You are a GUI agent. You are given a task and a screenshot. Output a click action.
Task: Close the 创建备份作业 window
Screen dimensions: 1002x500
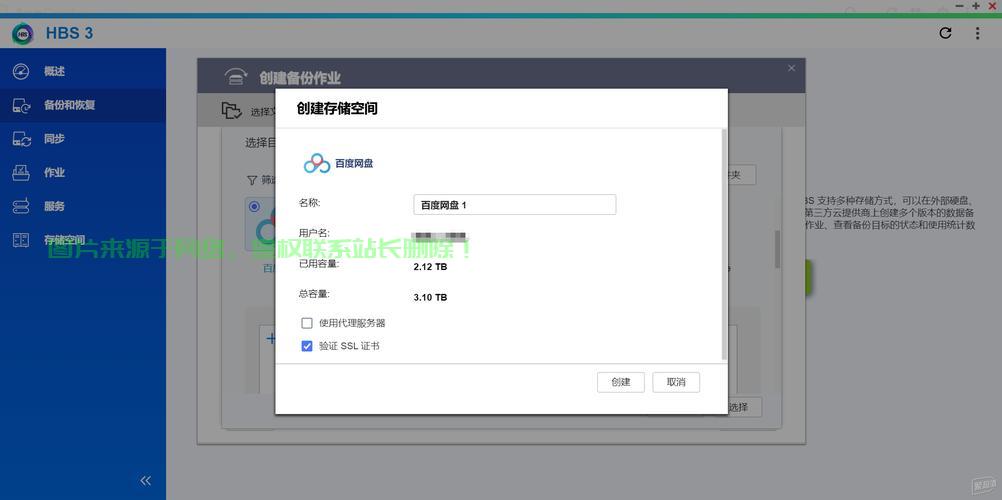(792, 68)
